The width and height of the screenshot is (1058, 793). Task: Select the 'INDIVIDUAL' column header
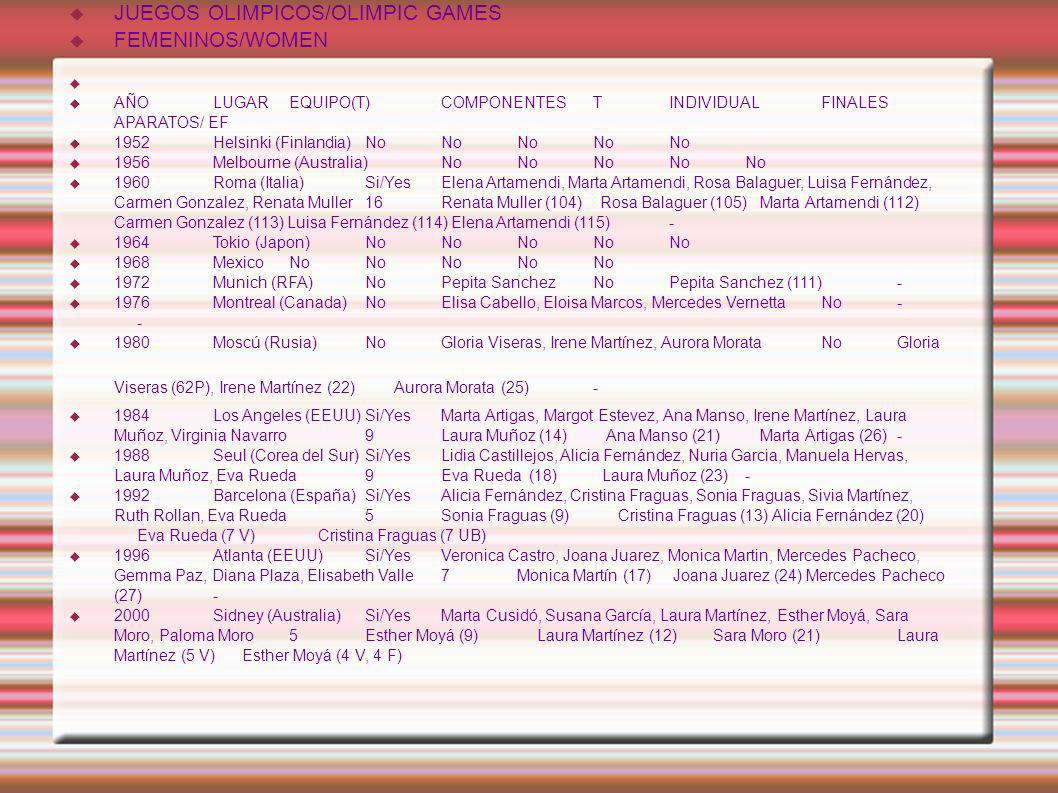pos(714,103)
